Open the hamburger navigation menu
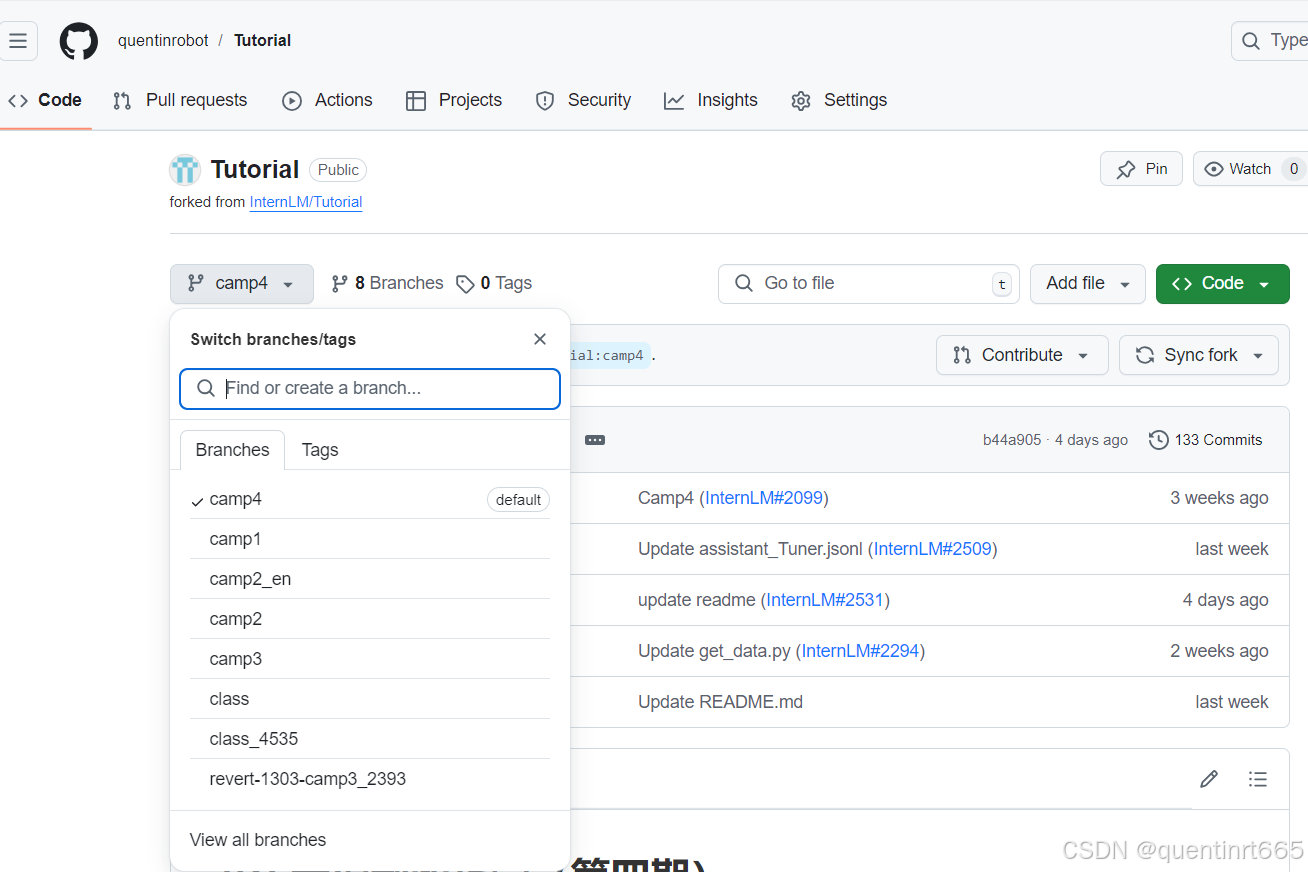1308x872 pixels. (x=18, y=41)
